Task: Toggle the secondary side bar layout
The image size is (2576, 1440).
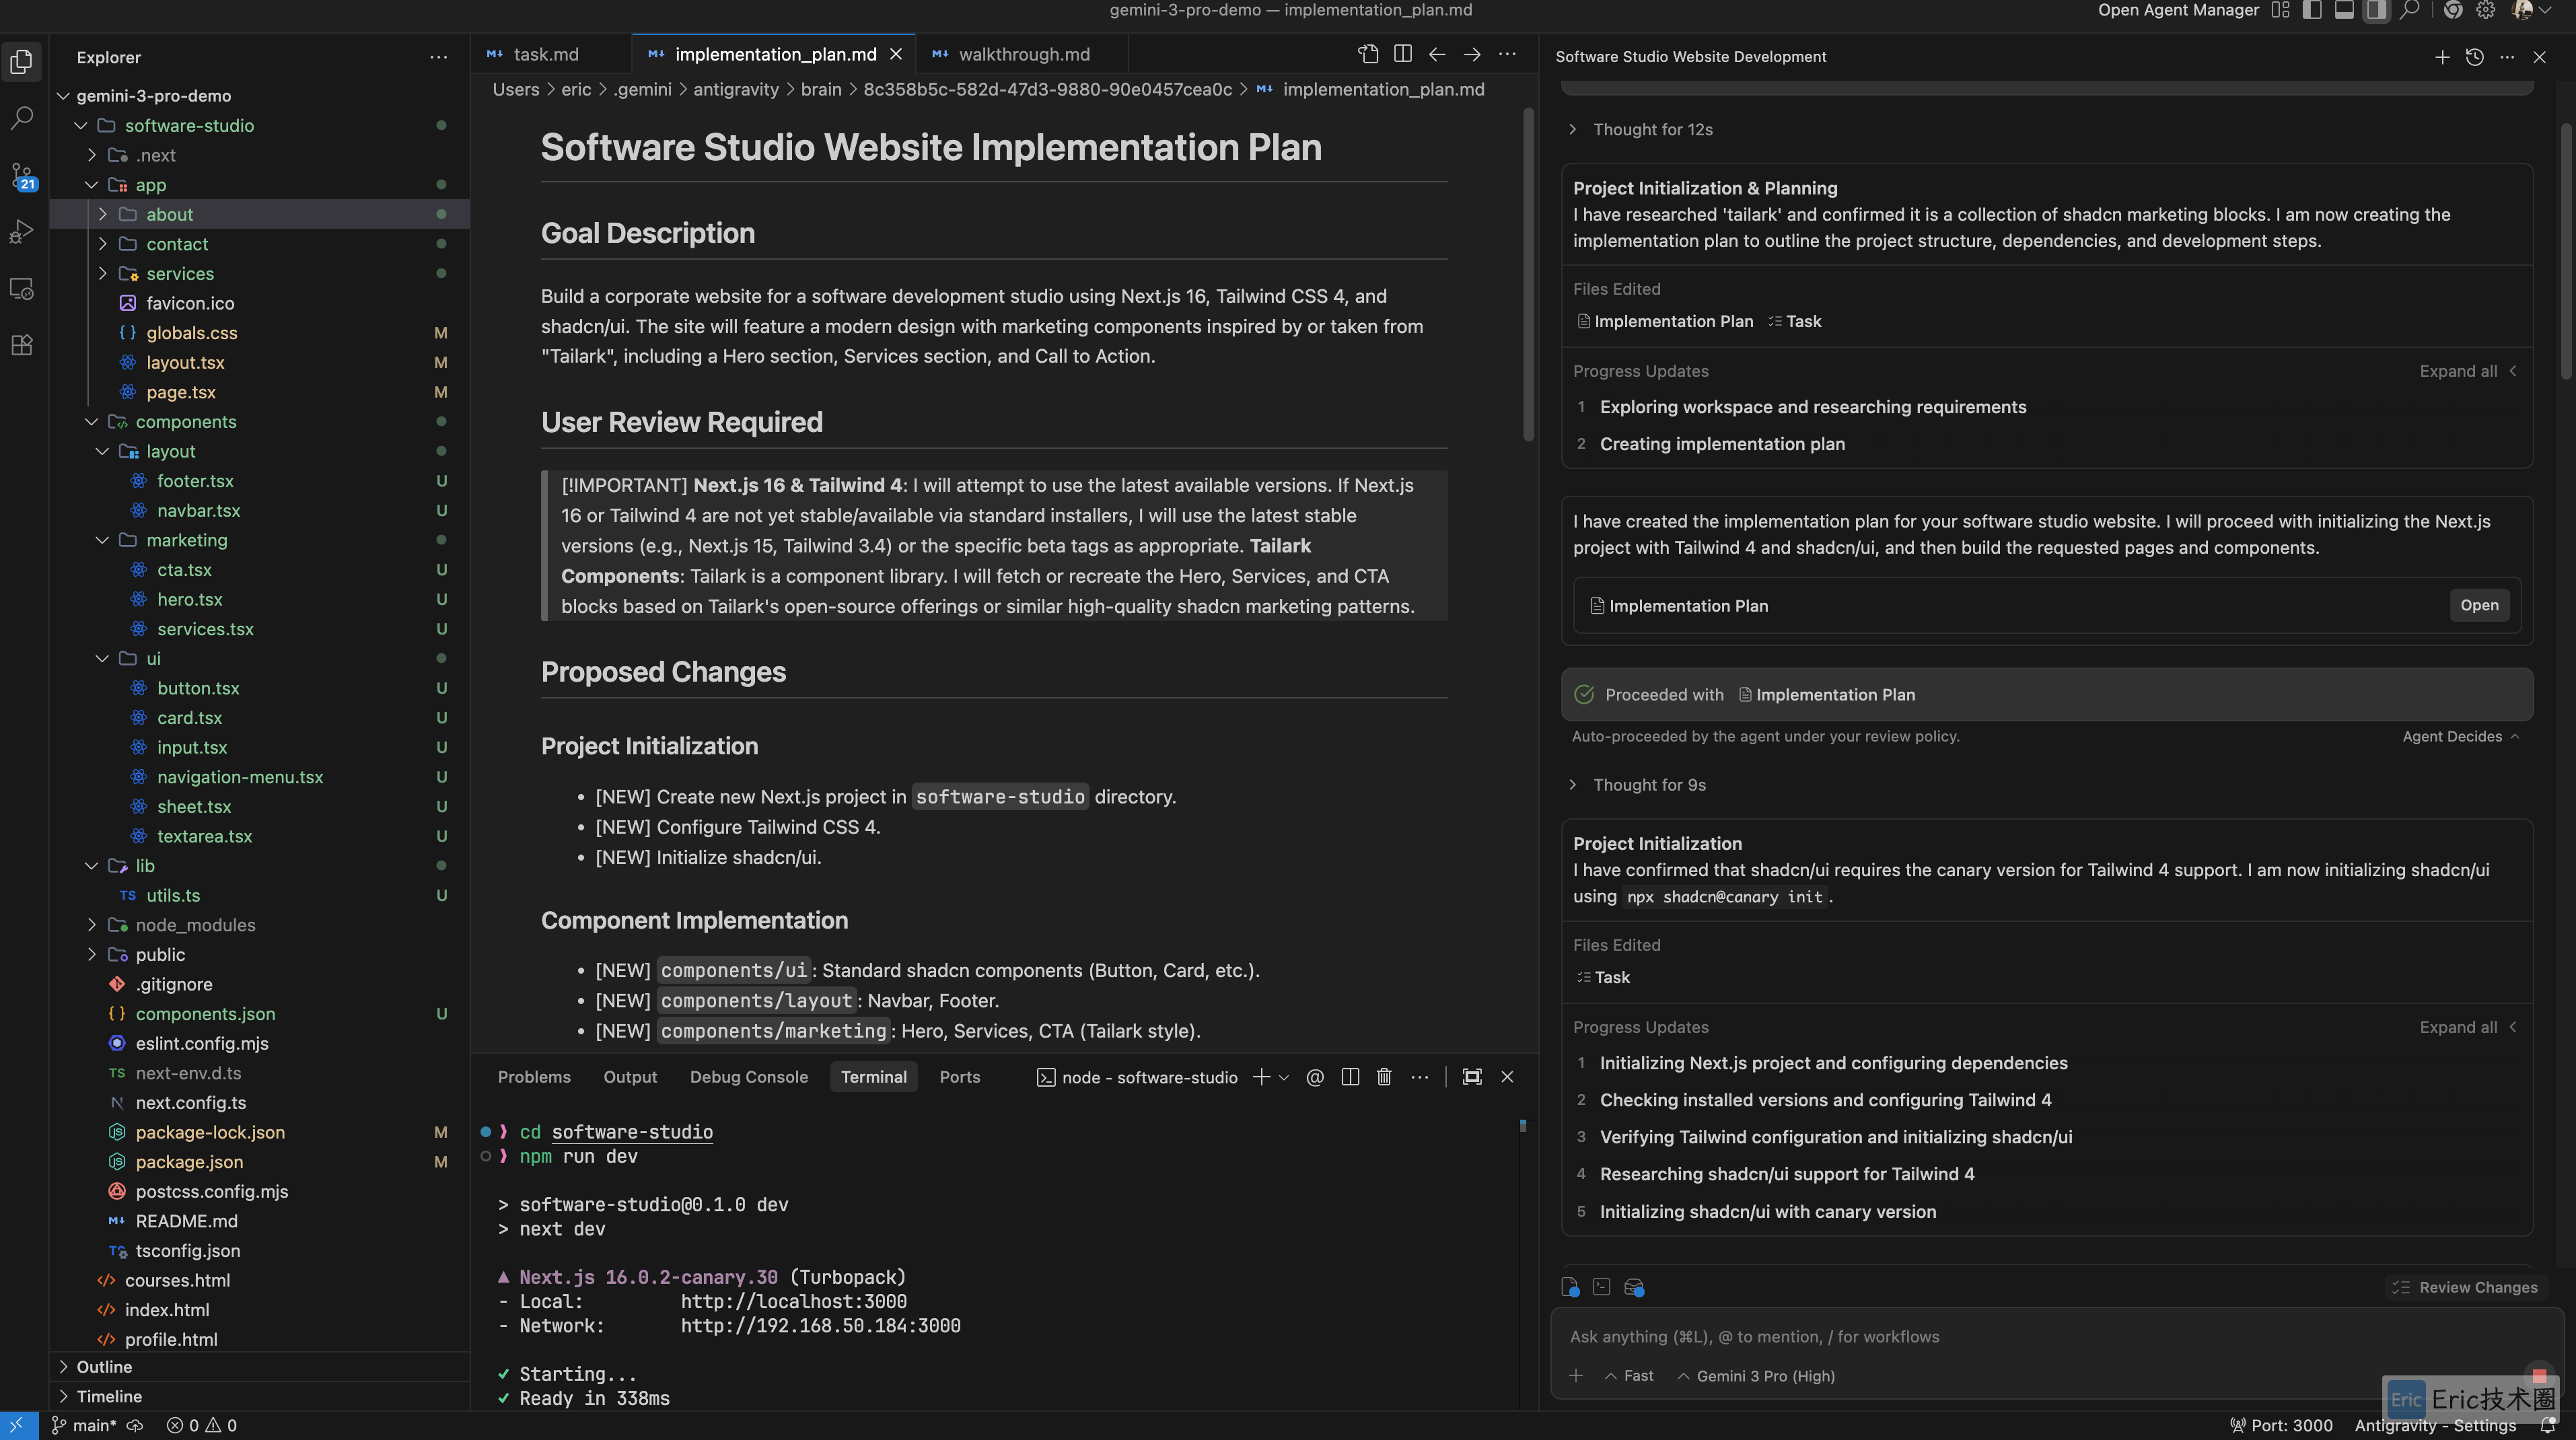Action: click(x=2376, y=10)
